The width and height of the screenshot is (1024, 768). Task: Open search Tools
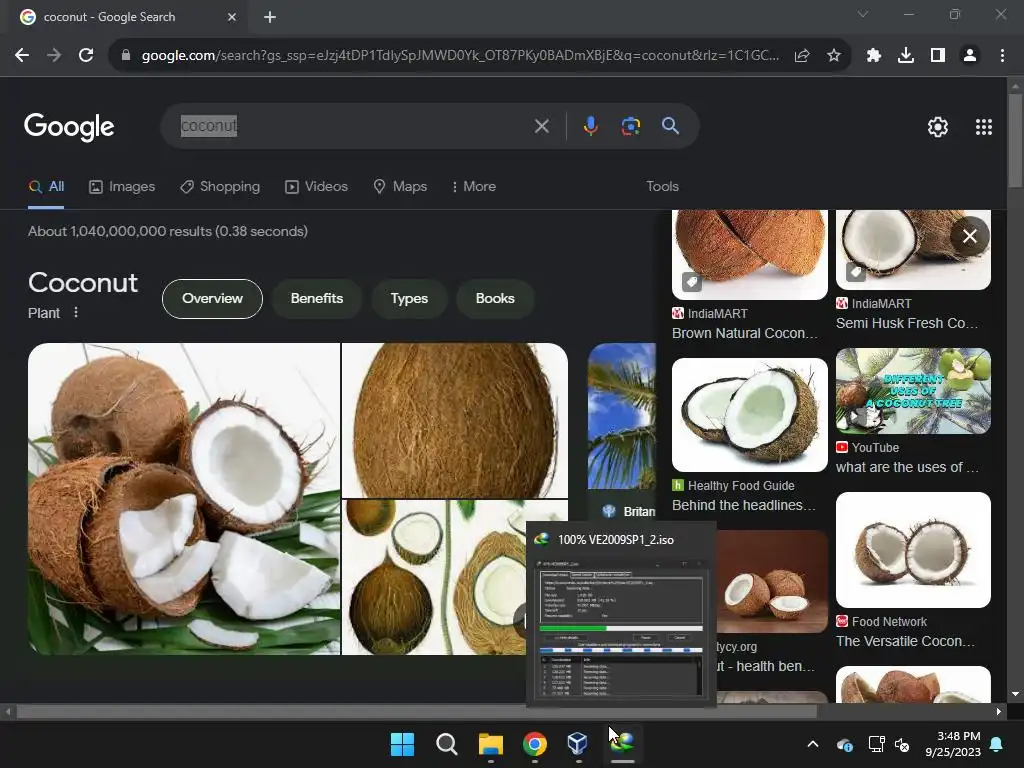(x=662, y=187)
